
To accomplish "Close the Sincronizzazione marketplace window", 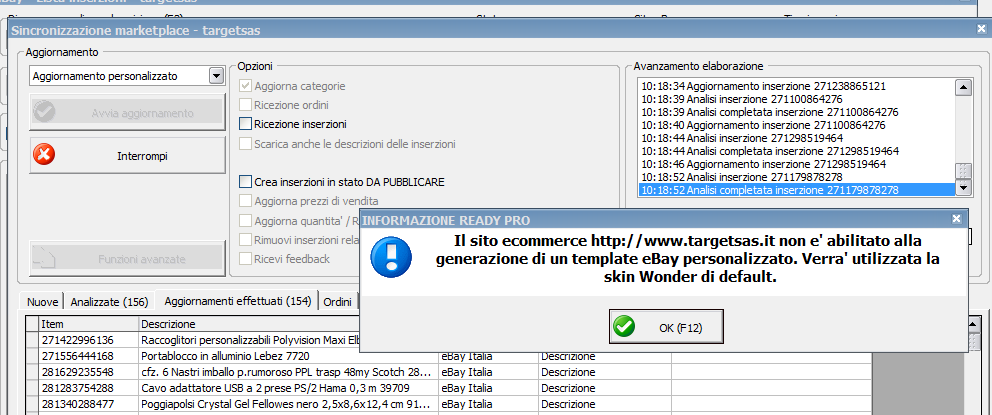I will pos(981,30).
